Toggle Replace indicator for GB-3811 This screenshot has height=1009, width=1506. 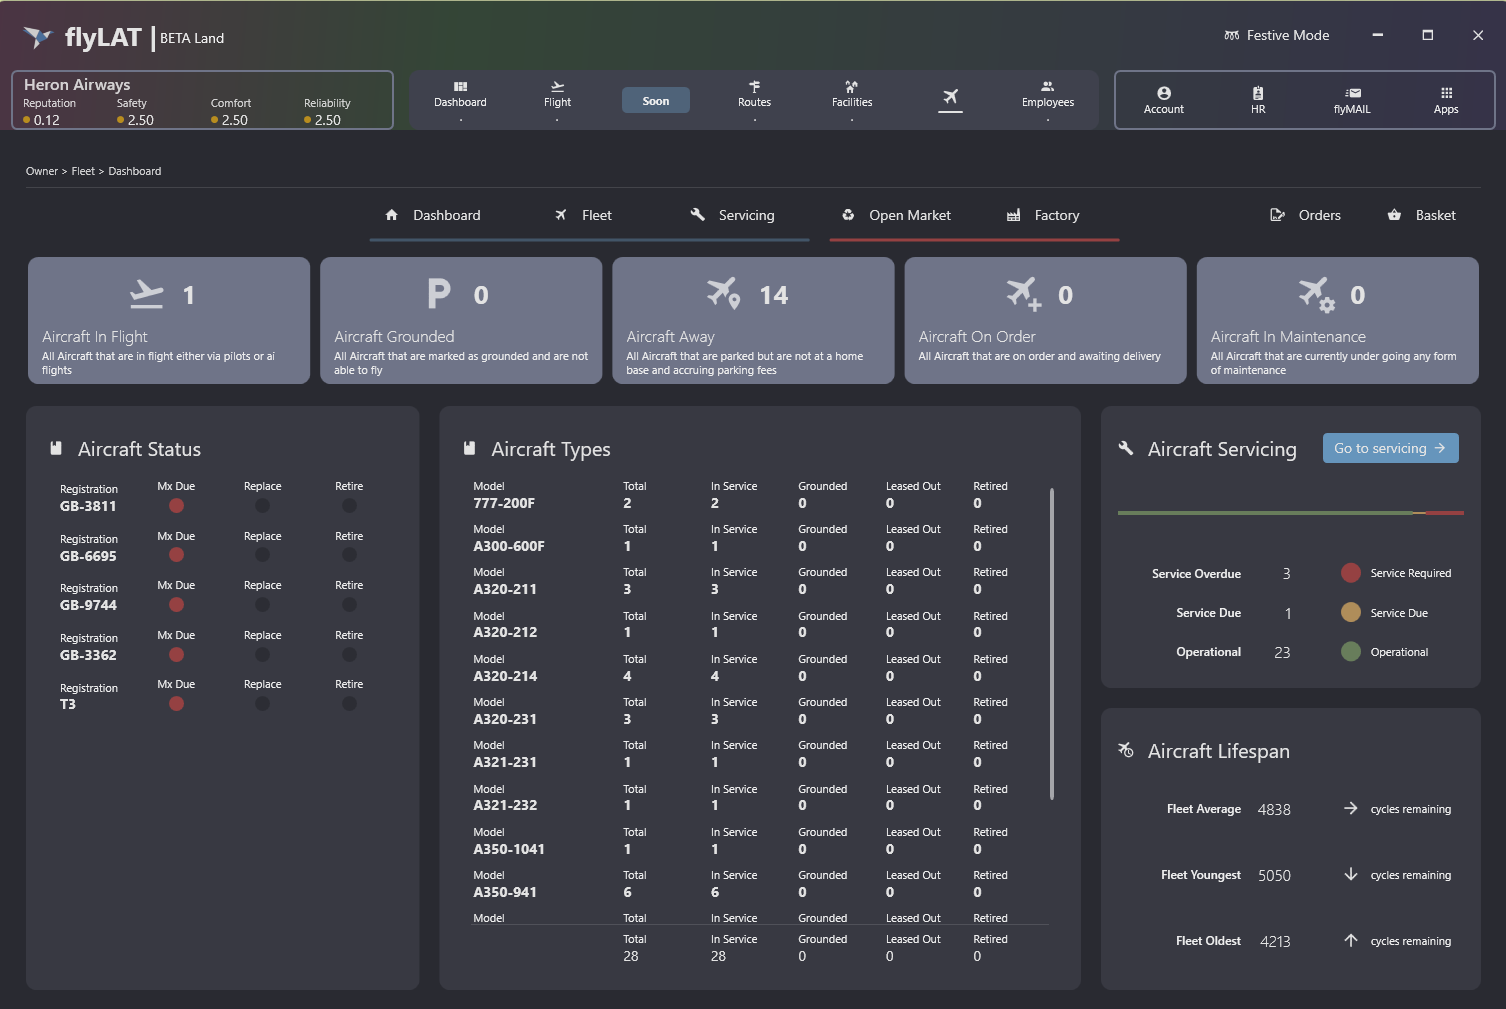point(262,506)
